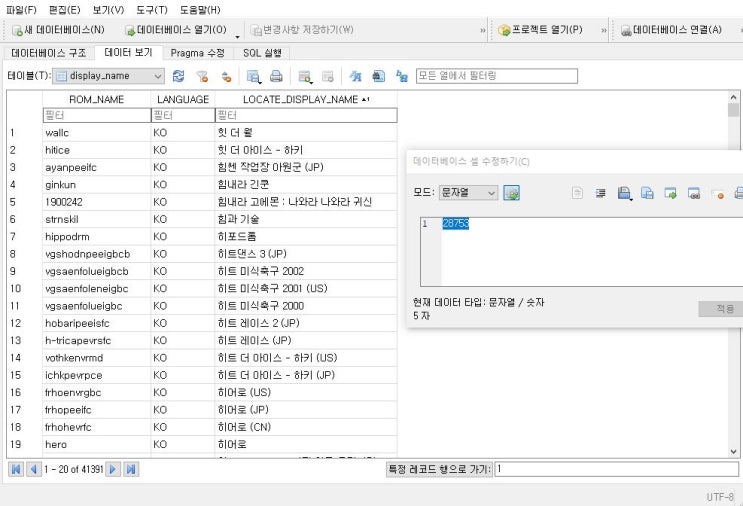Jump to the last page of records

coord(131,470)
